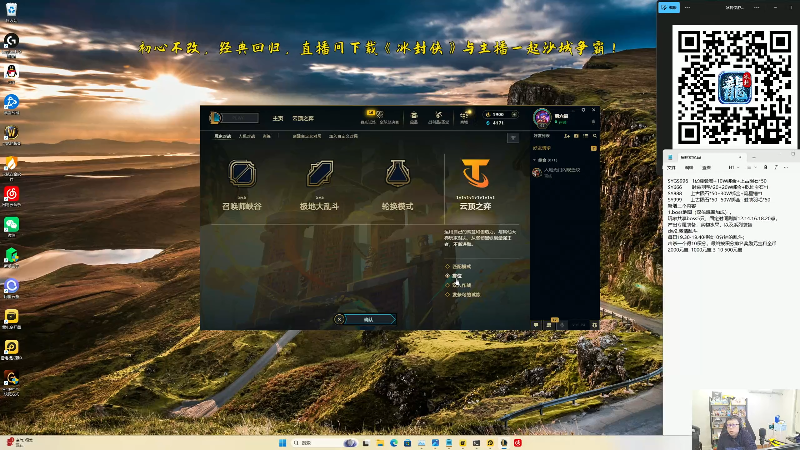Choose the third queue option radio

(x=447, y=285)
